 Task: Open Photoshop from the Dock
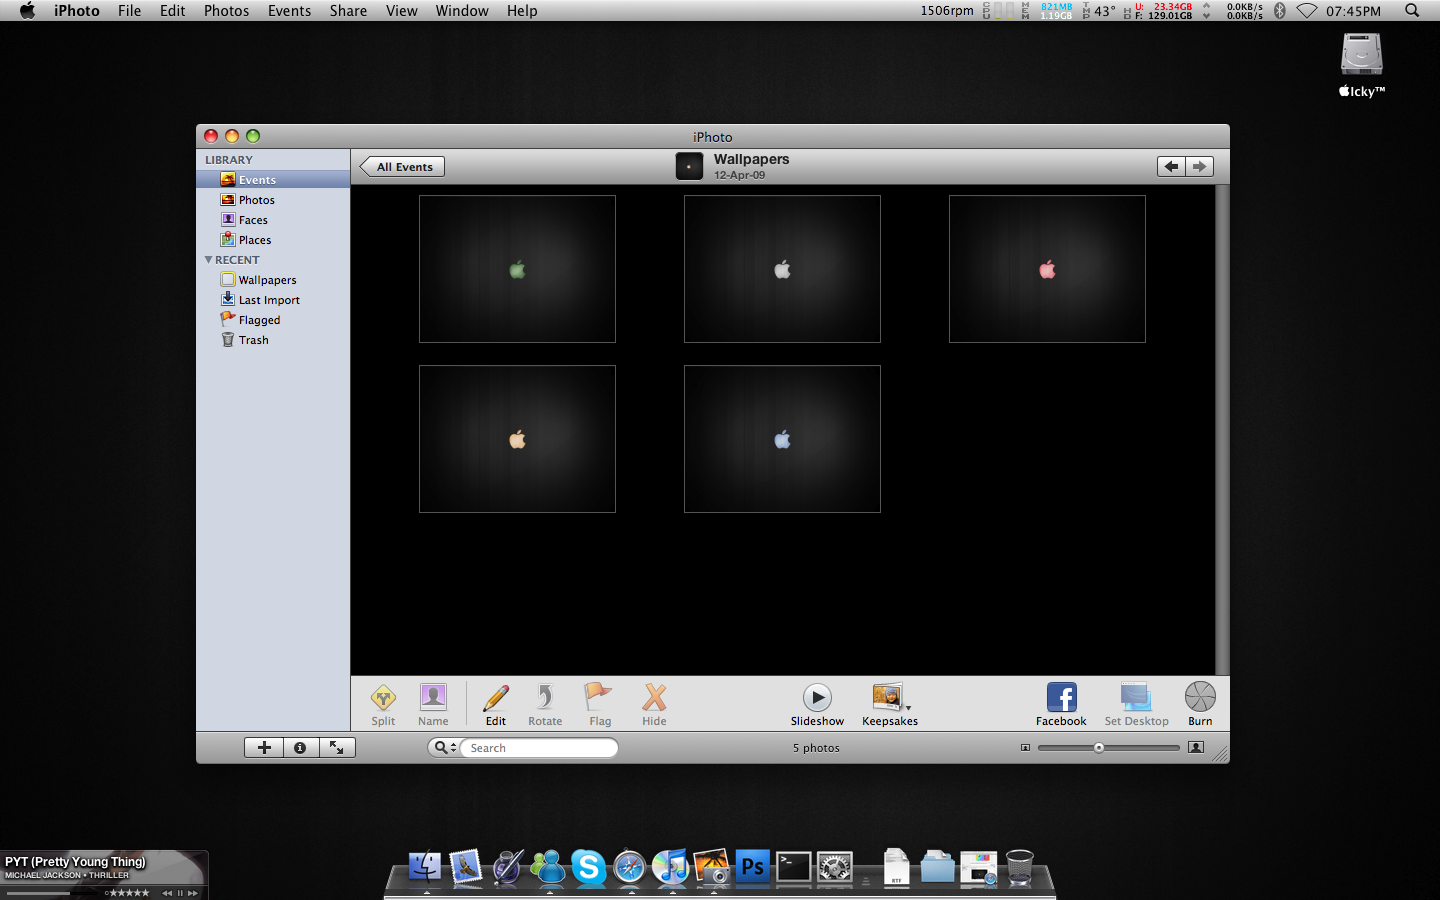[752, 866]
